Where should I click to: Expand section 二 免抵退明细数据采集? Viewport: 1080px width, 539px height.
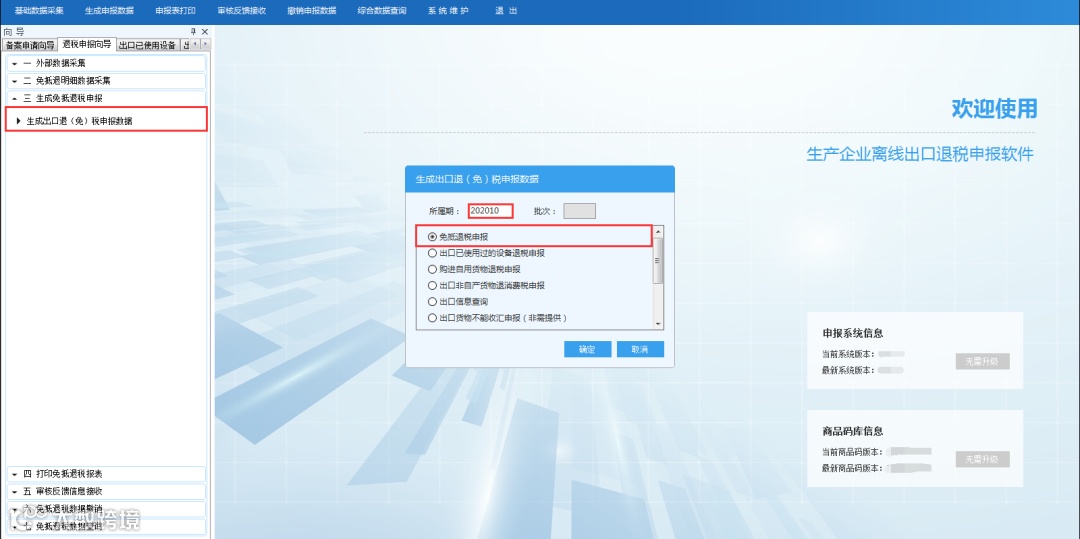pyautogui.click(x=107, y=81)
